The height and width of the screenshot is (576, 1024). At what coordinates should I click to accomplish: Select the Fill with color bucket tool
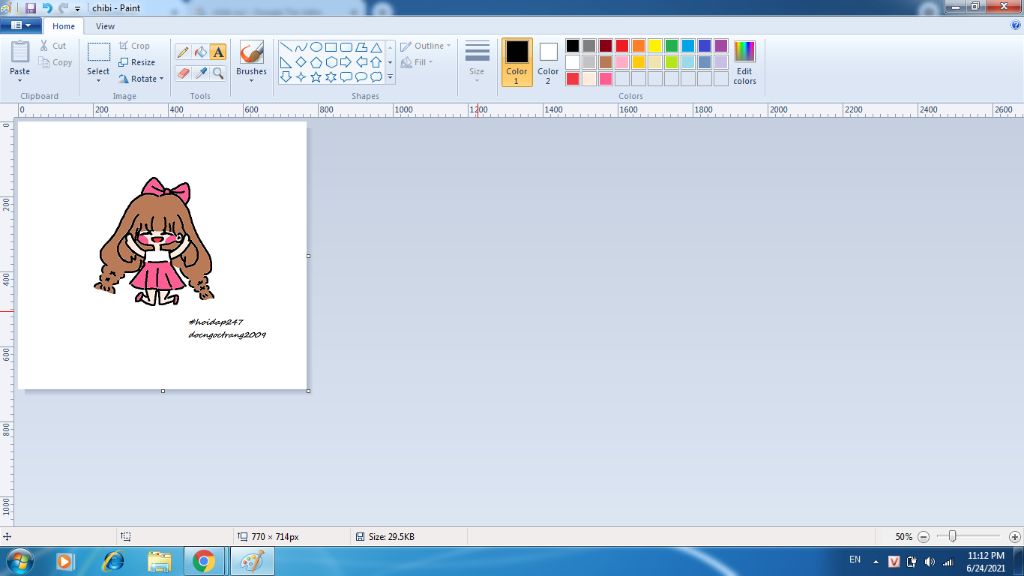(x=200, y=52)
